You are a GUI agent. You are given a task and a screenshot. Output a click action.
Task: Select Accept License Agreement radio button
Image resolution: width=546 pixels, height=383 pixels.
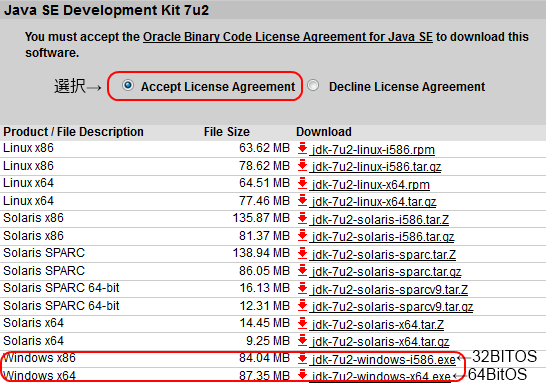click(128, 85)
